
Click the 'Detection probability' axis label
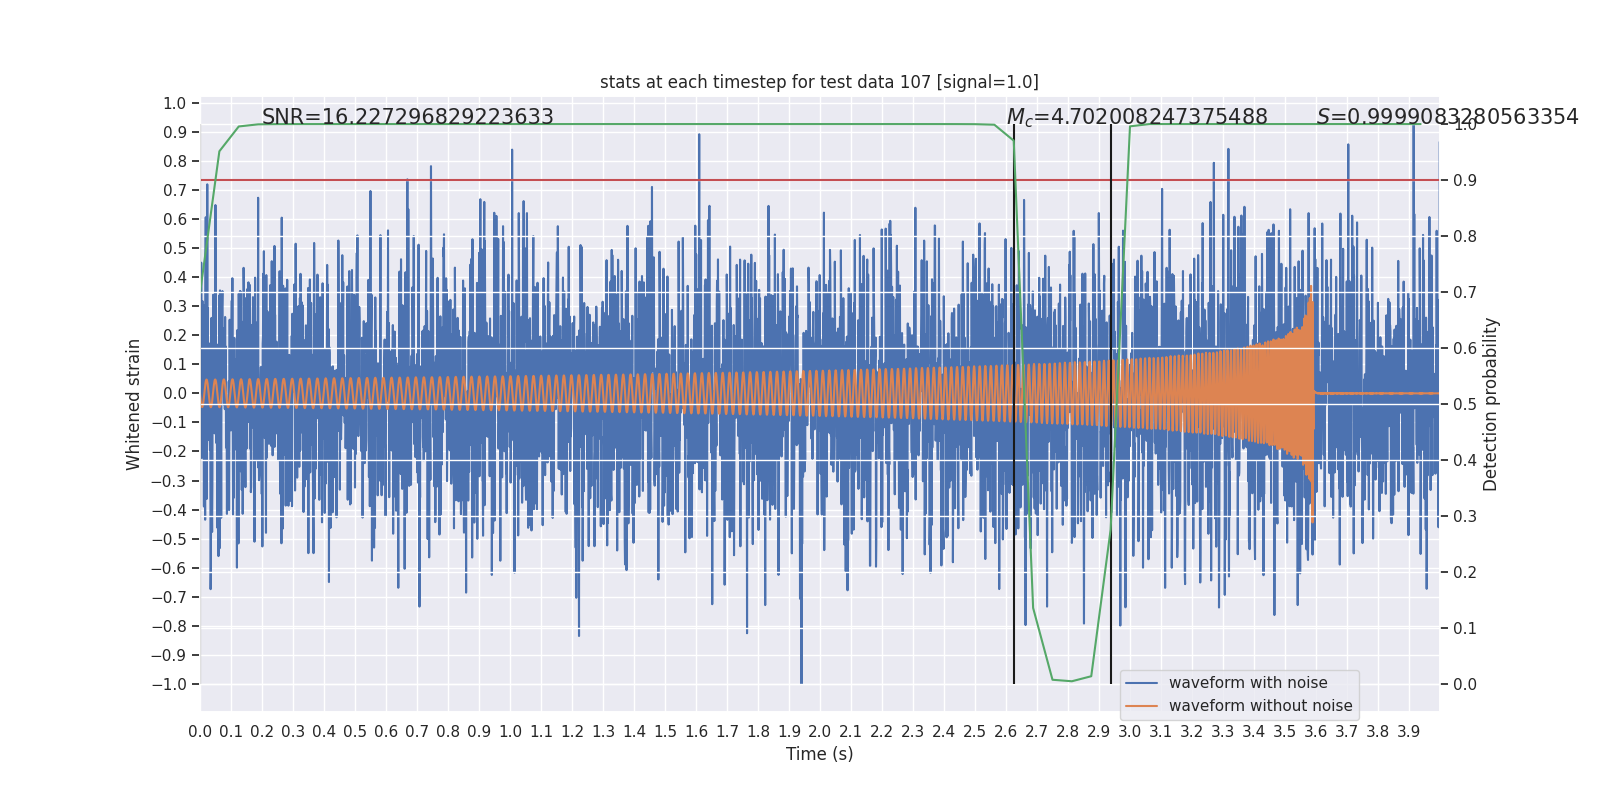click(x=1491, y=404)
